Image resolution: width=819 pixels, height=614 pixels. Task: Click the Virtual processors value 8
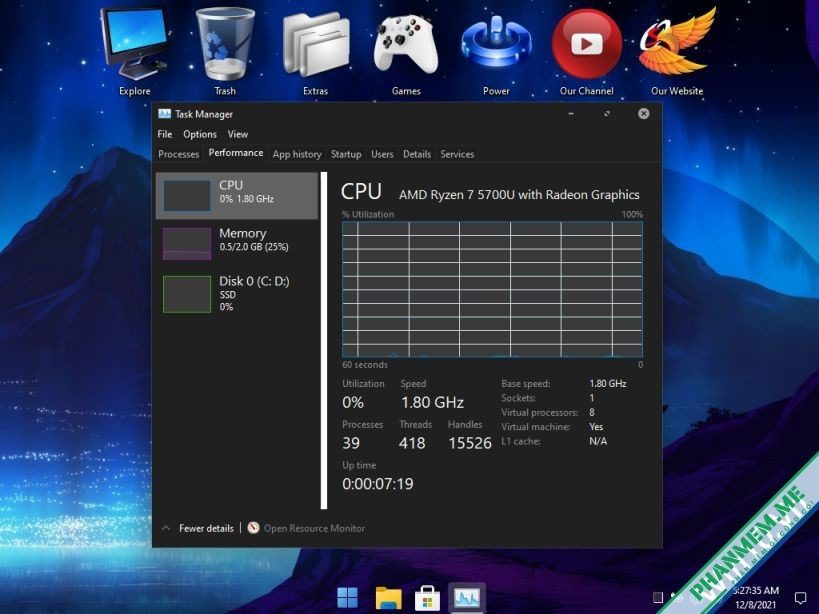[x=592, y=412]
